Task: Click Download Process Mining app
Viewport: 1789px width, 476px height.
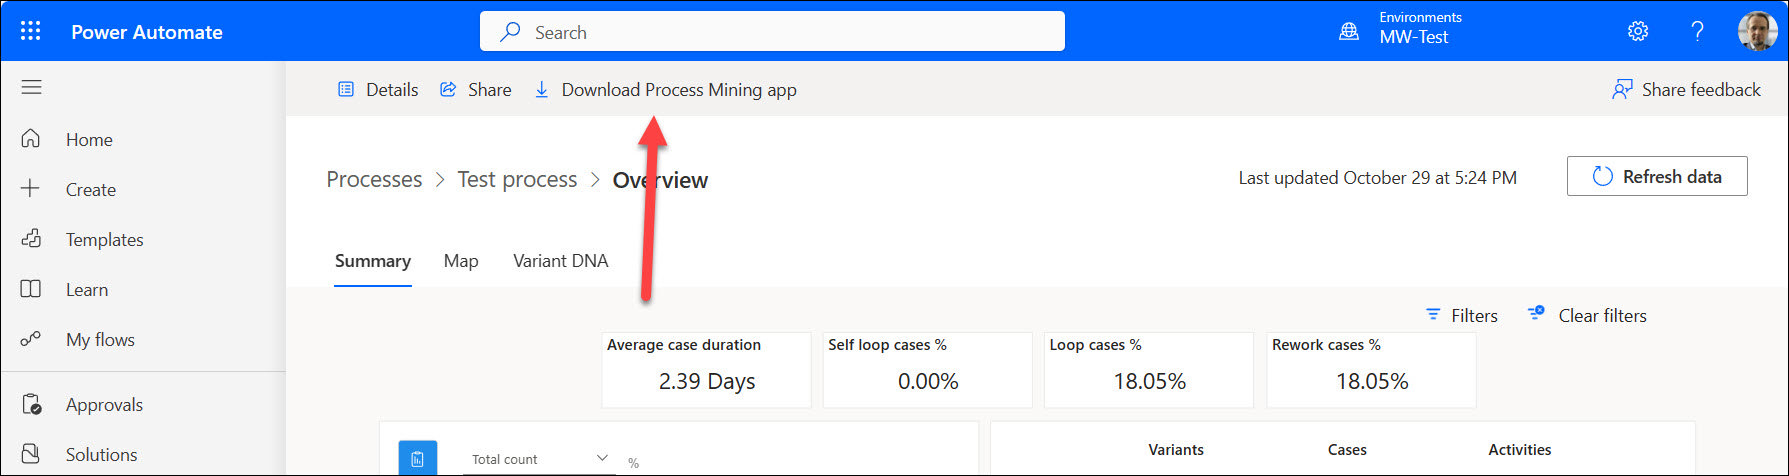Action: tap(678, 90)
